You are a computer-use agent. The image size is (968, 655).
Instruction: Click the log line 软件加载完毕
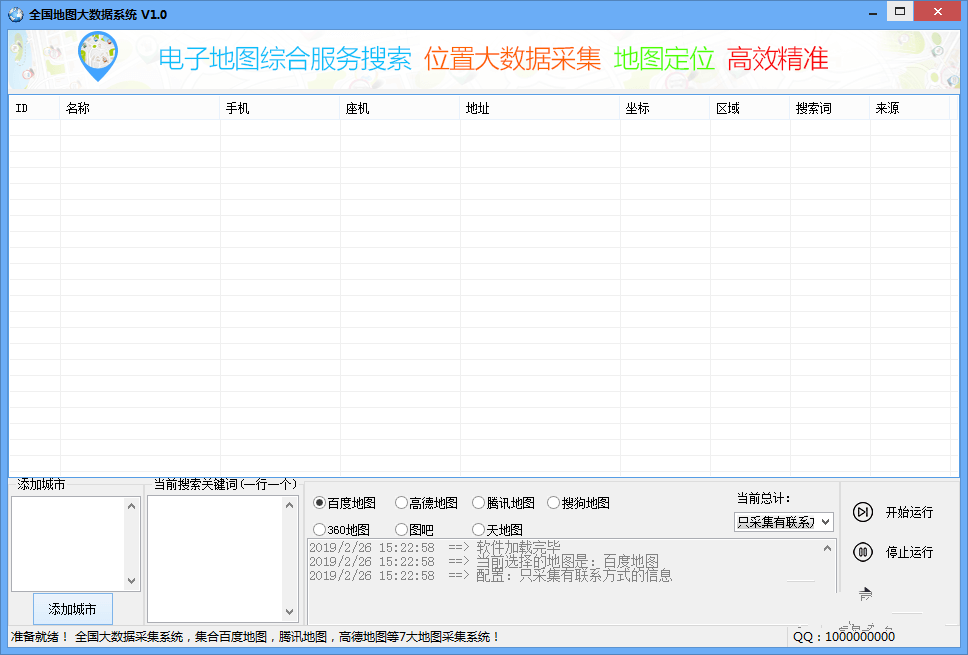[435, 548]
